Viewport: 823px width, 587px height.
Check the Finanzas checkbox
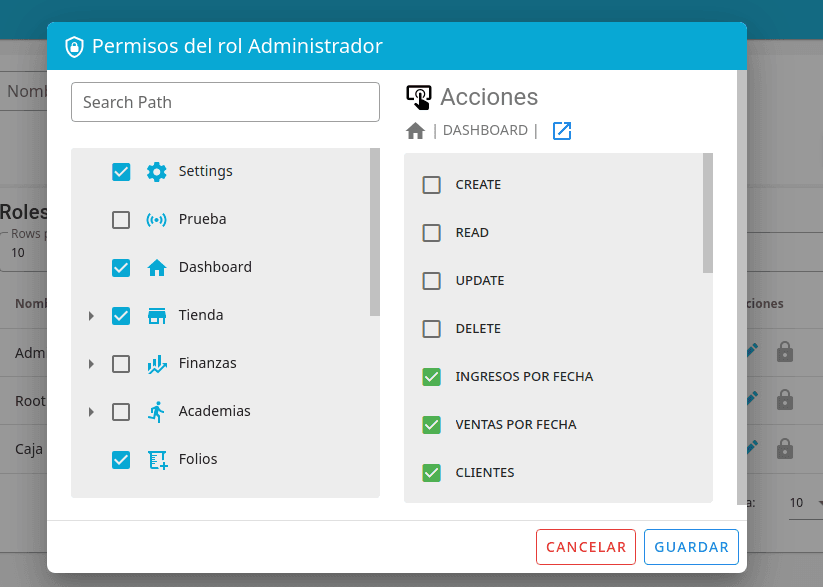[121, 364]
